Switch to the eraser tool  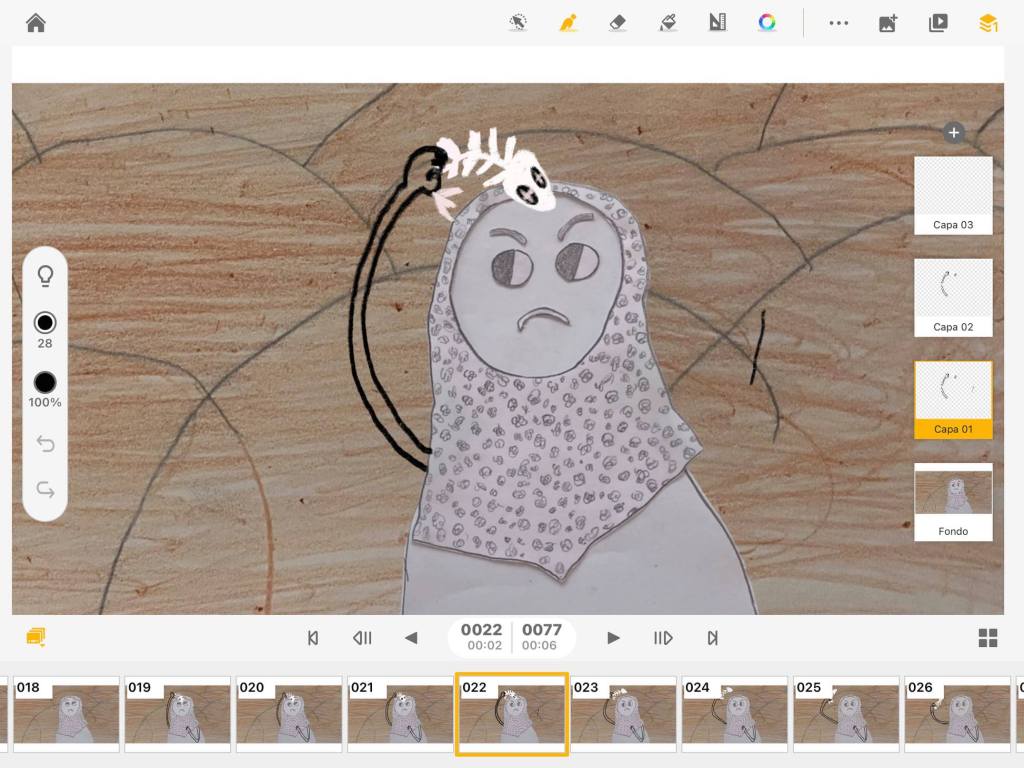(617, 22)
